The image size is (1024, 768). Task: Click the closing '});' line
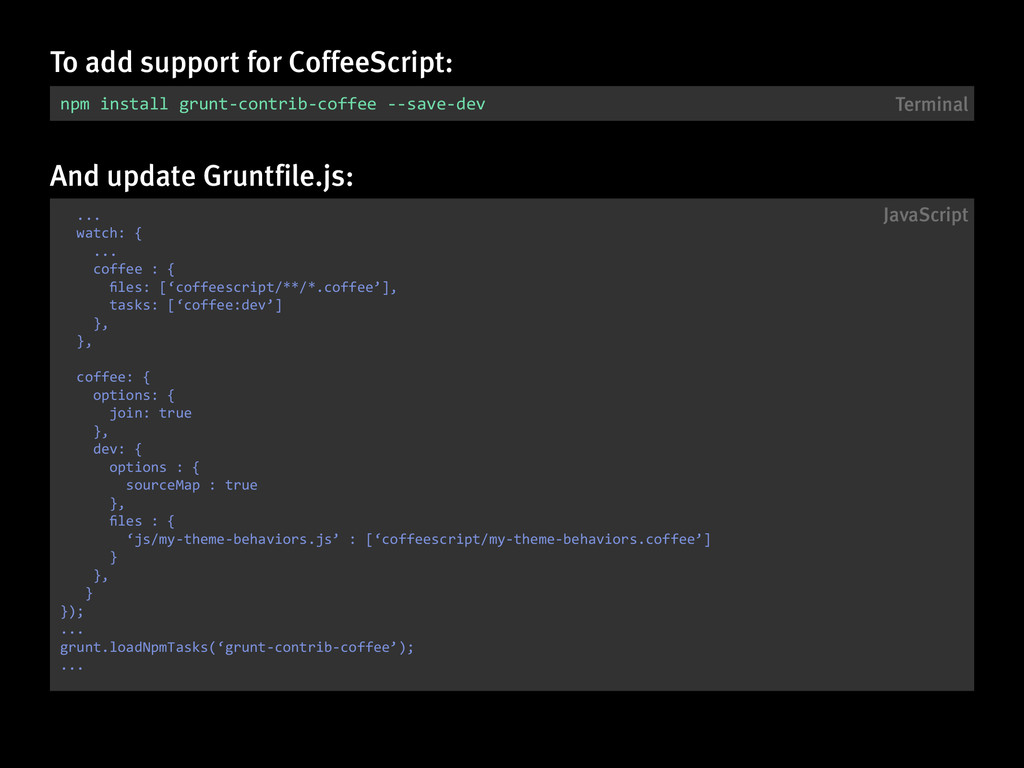72,611
